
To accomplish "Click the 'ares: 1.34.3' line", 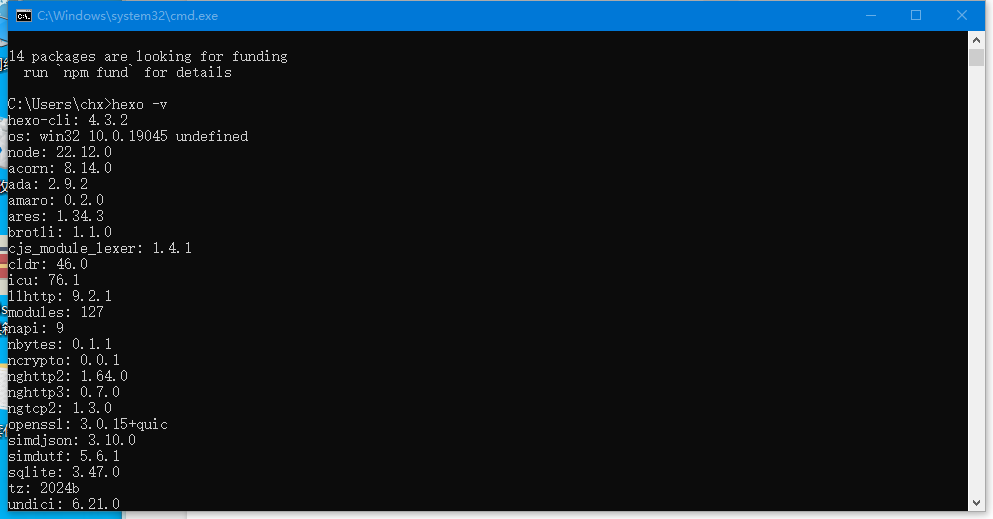I will point(56,216).
